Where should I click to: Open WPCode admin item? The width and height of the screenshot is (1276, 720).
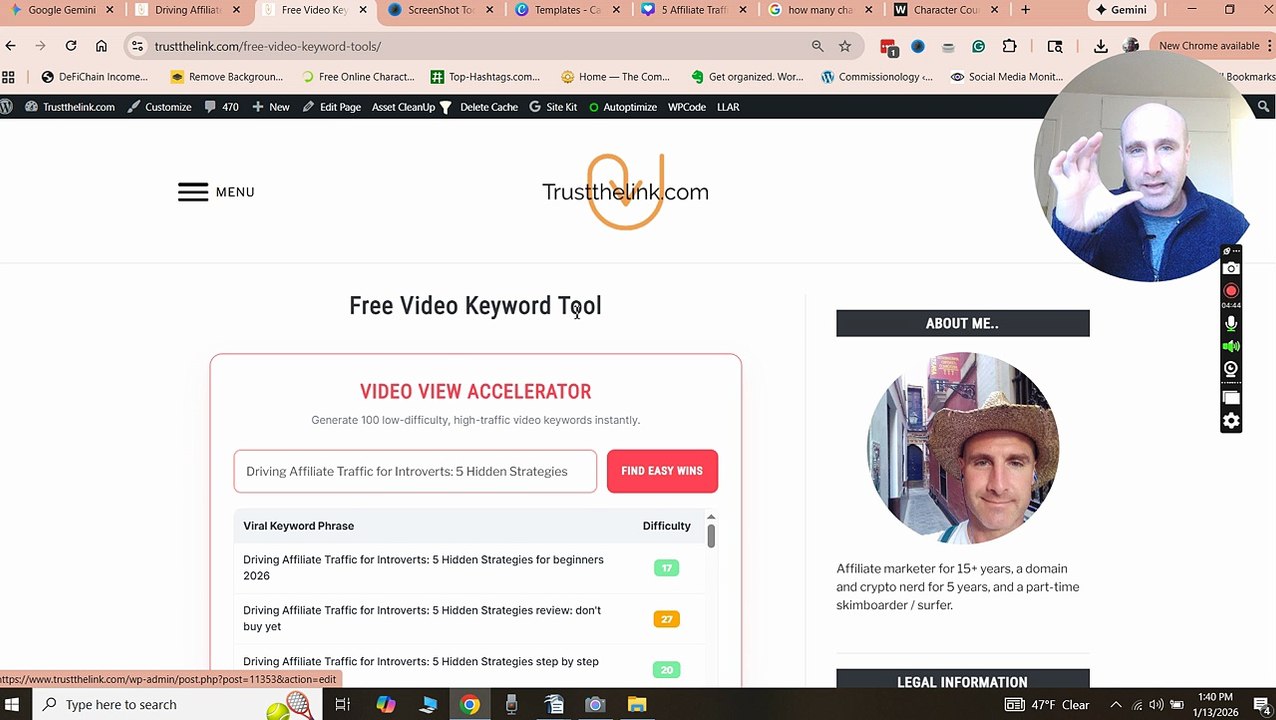(687, 107)
